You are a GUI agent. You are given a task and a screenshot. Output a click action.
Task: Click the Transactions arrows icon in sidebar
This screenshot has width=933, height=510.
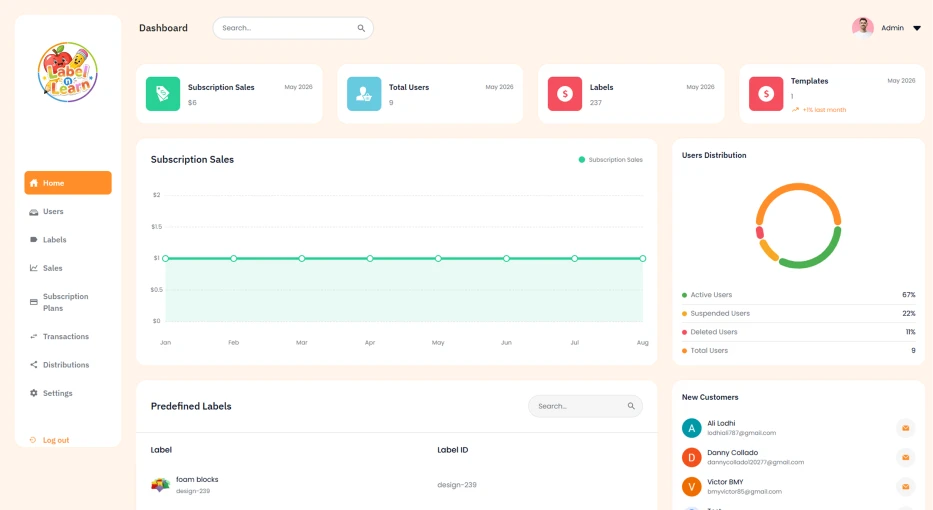34,336
